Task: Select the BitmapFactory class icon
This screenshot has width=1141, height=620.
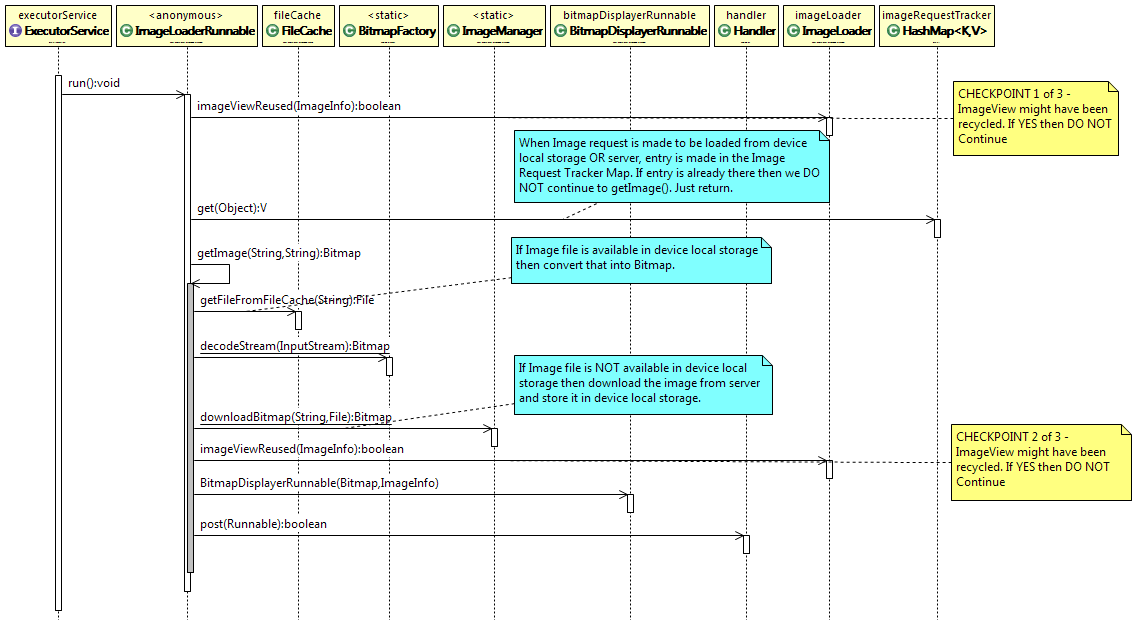Action: (x=350, y=32)
